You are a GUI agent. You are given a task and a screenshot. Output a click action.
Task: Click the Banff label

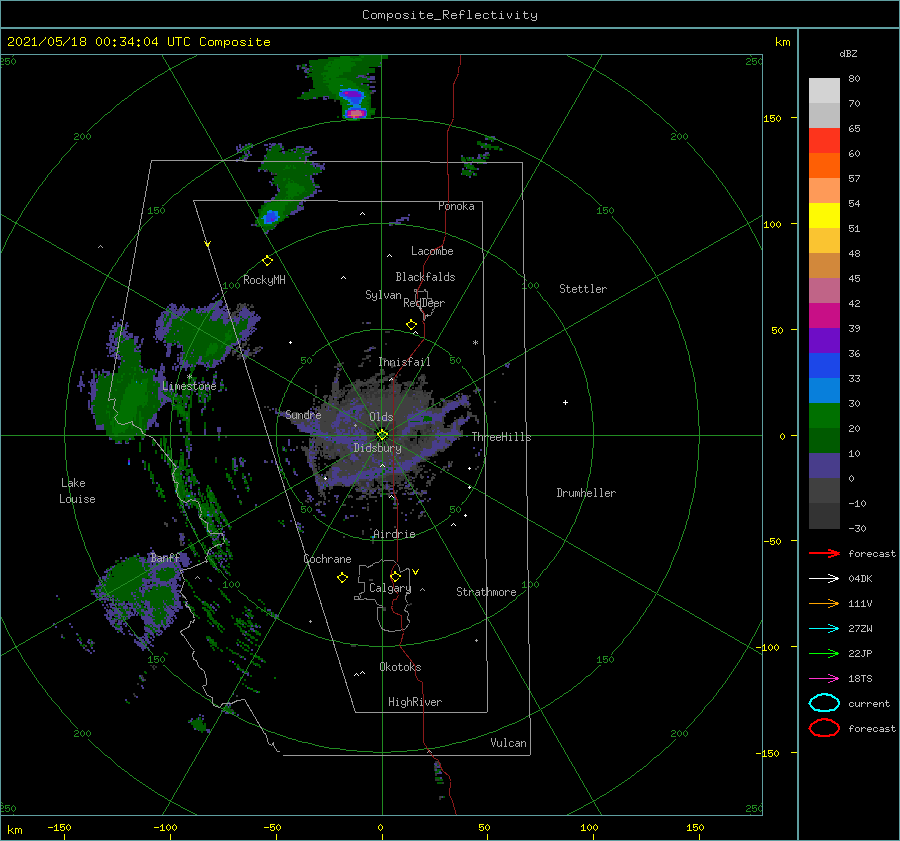tap(165, 558)
